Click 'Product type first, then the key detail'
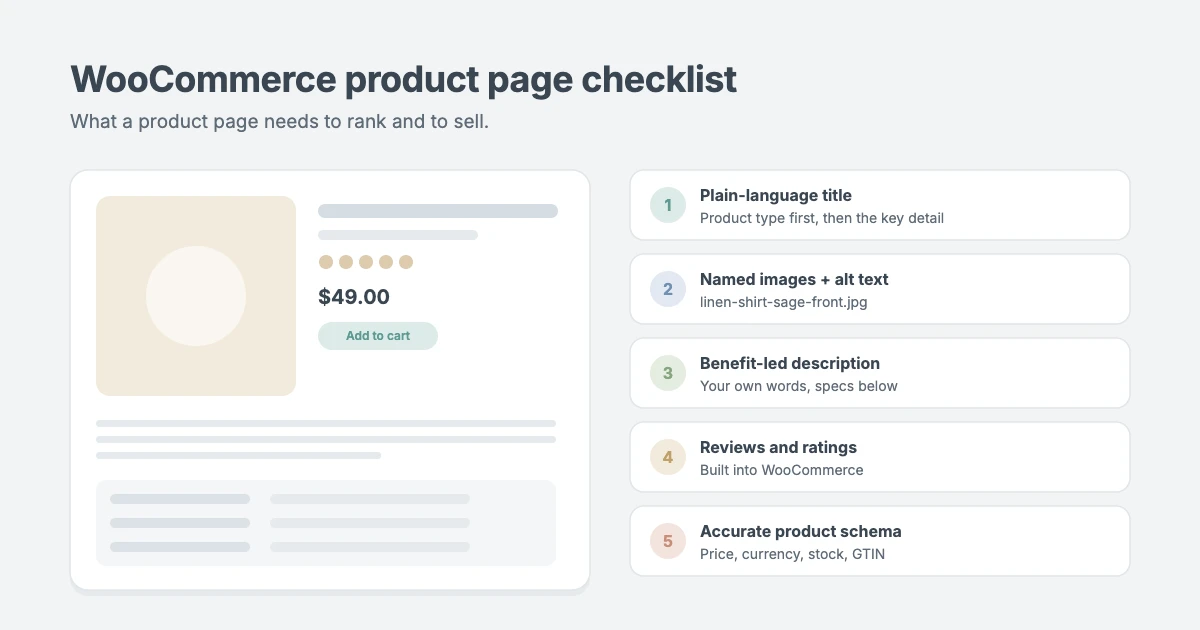This screenshot has width=1200, height=630. 822,218
